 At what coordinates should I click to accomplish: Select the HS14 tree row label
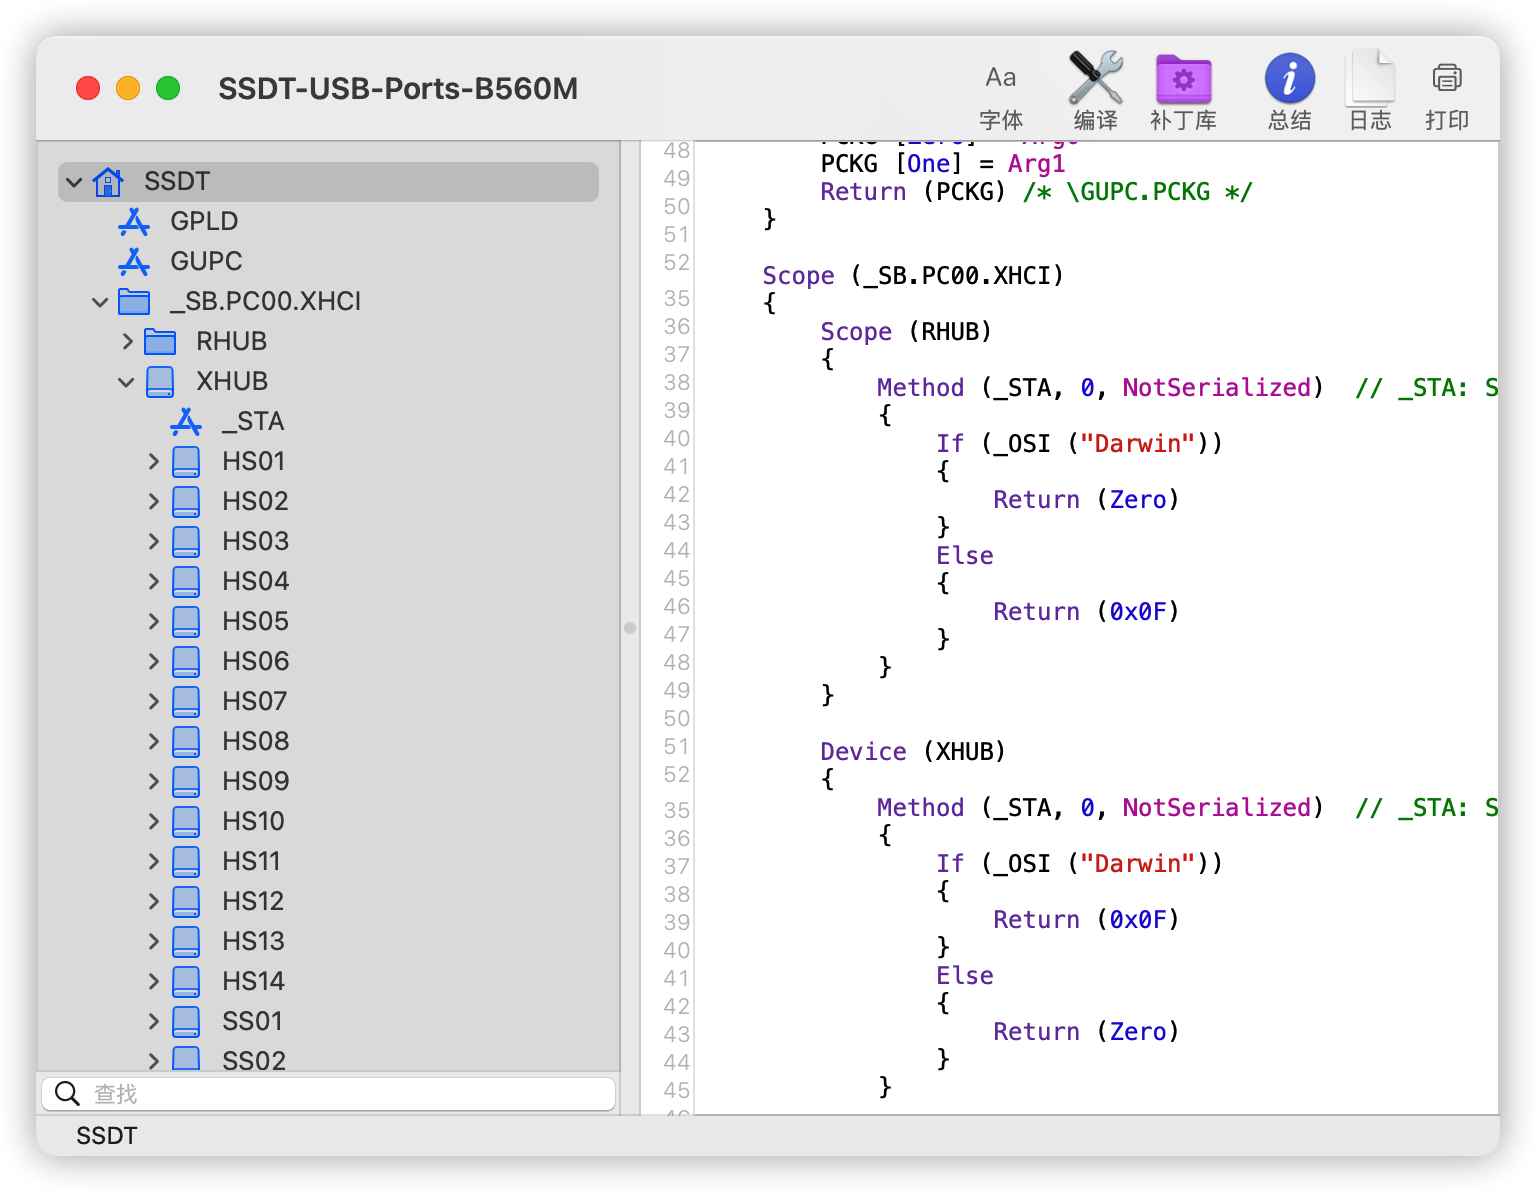point(253,981)
